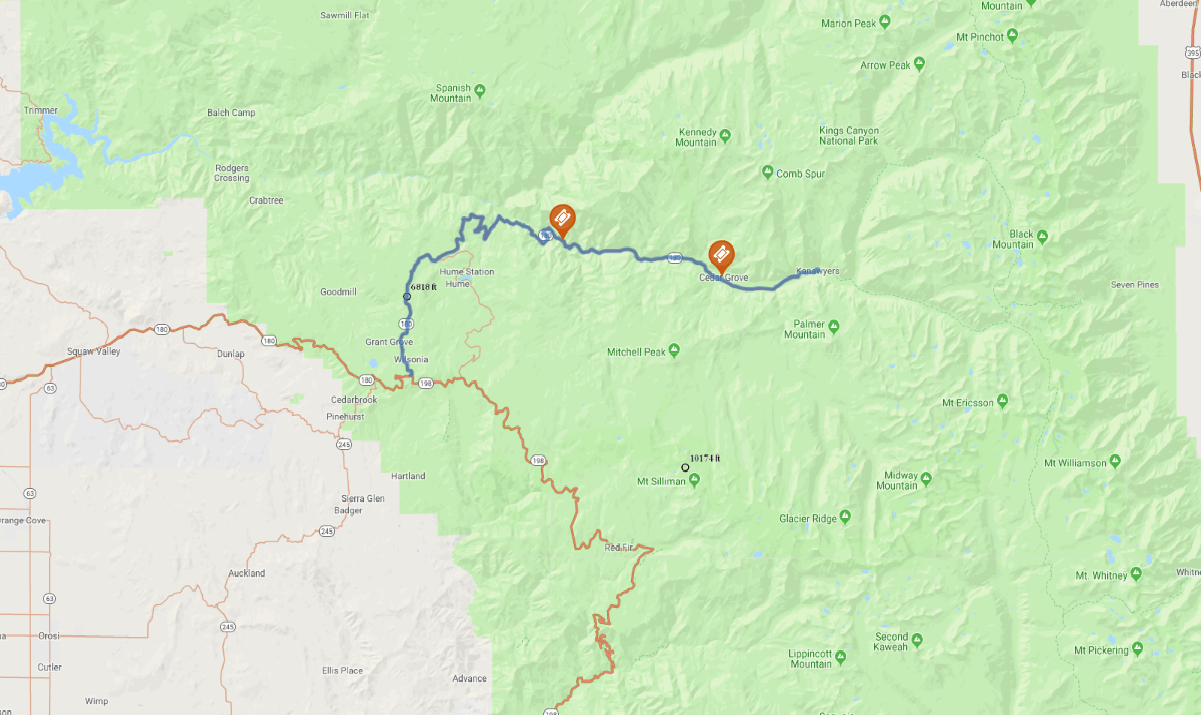Select the Mitchell Peak mountain icon

click(x=674, y=351)
